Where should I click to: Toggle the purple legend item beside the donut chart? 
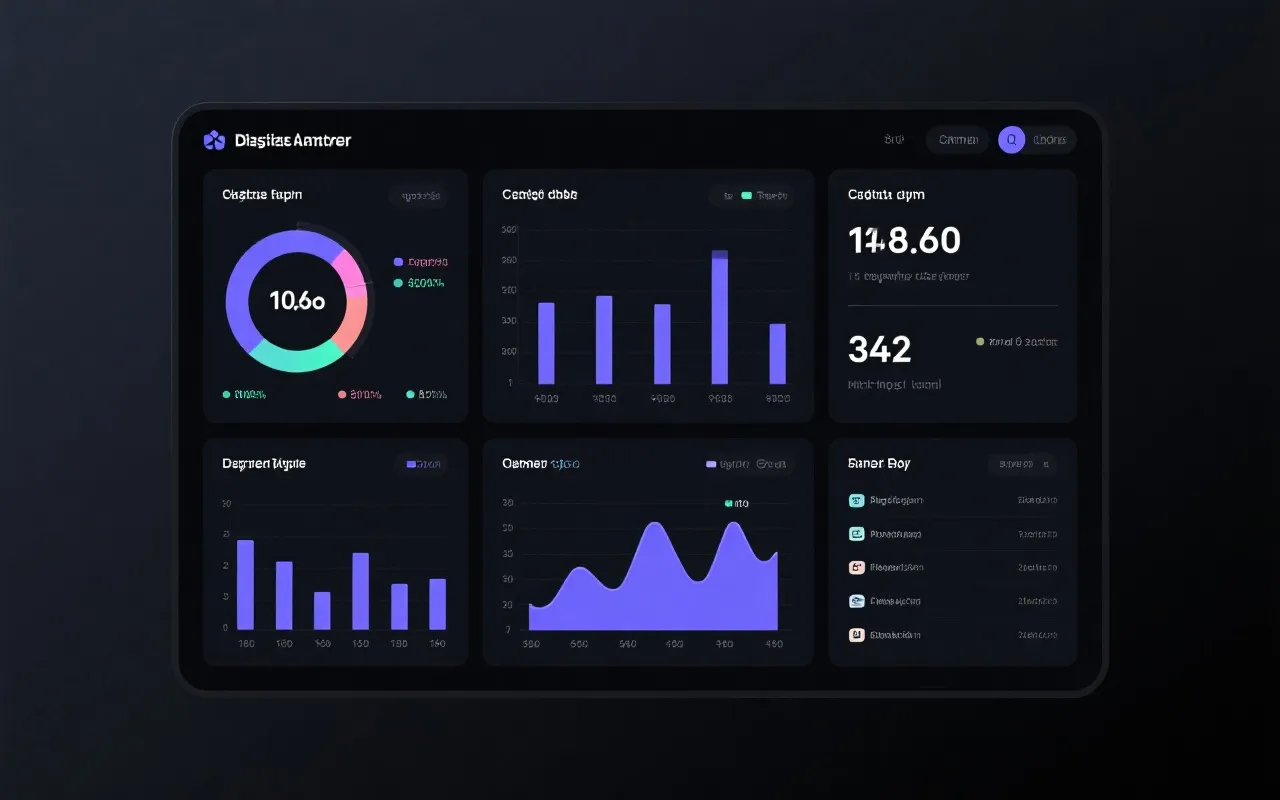tap(420, 262)
